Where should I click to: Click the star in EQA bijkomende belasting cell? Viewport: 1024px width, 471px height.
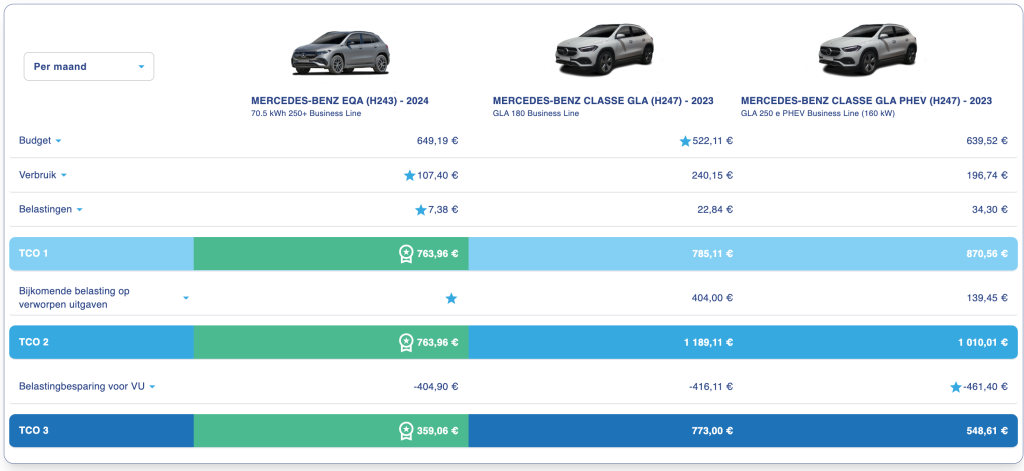[x=451, y=298]
